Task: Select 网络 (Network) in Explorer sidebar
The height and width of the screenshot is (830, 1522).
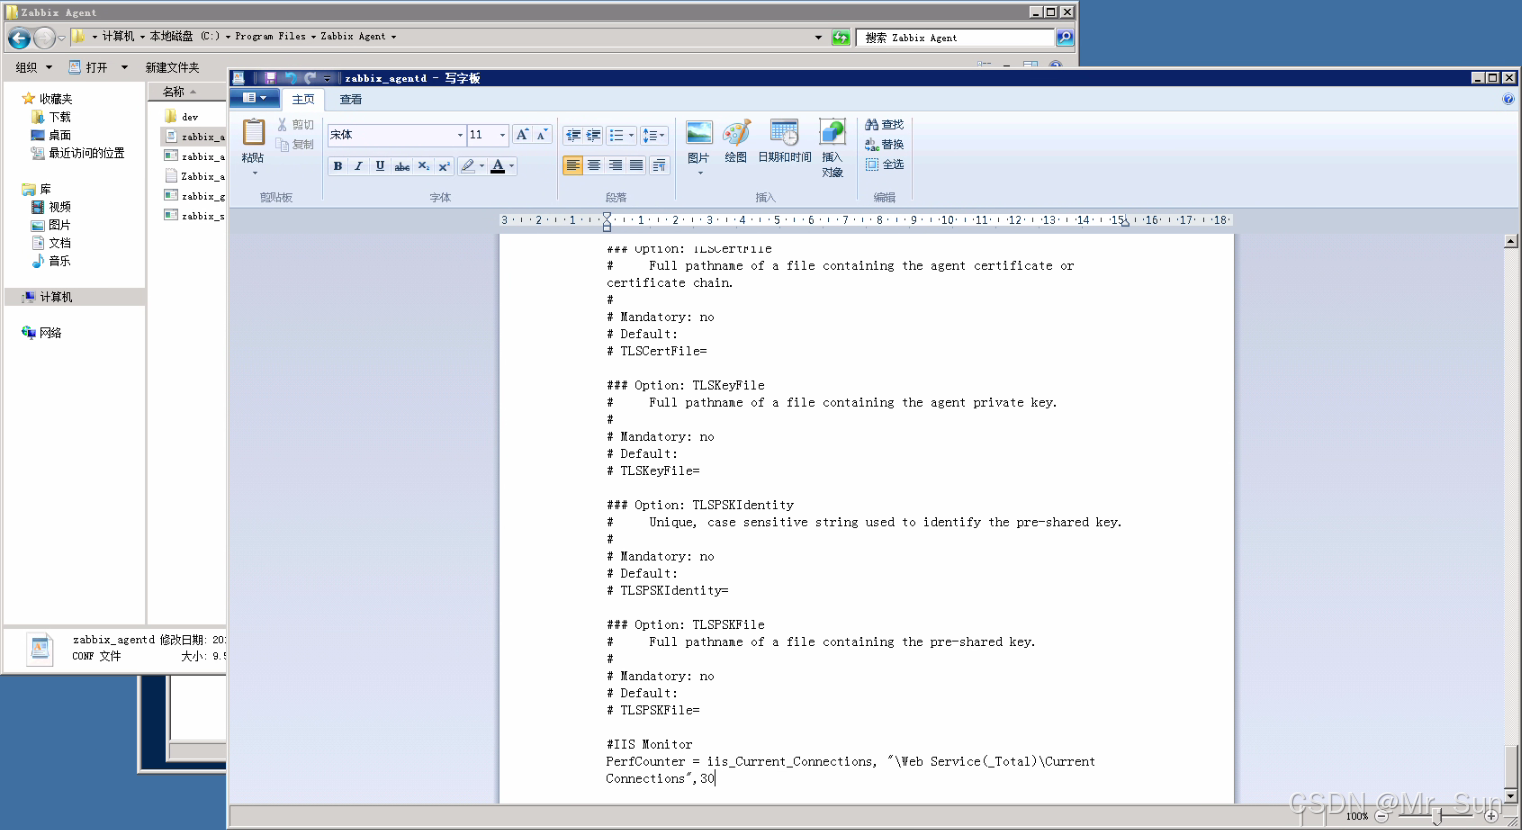Action: (x=41, y=333)
